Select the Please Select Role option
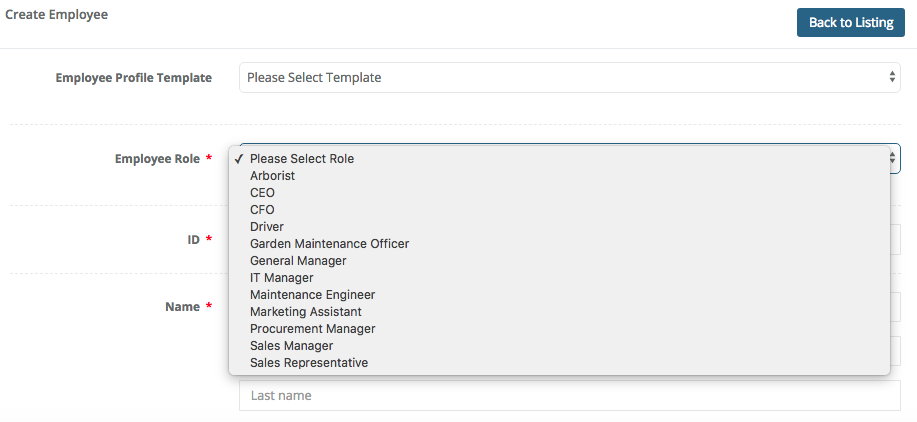The height and width of the screenshot is (422, 917). pyautogui.click(x=302, y=158)
